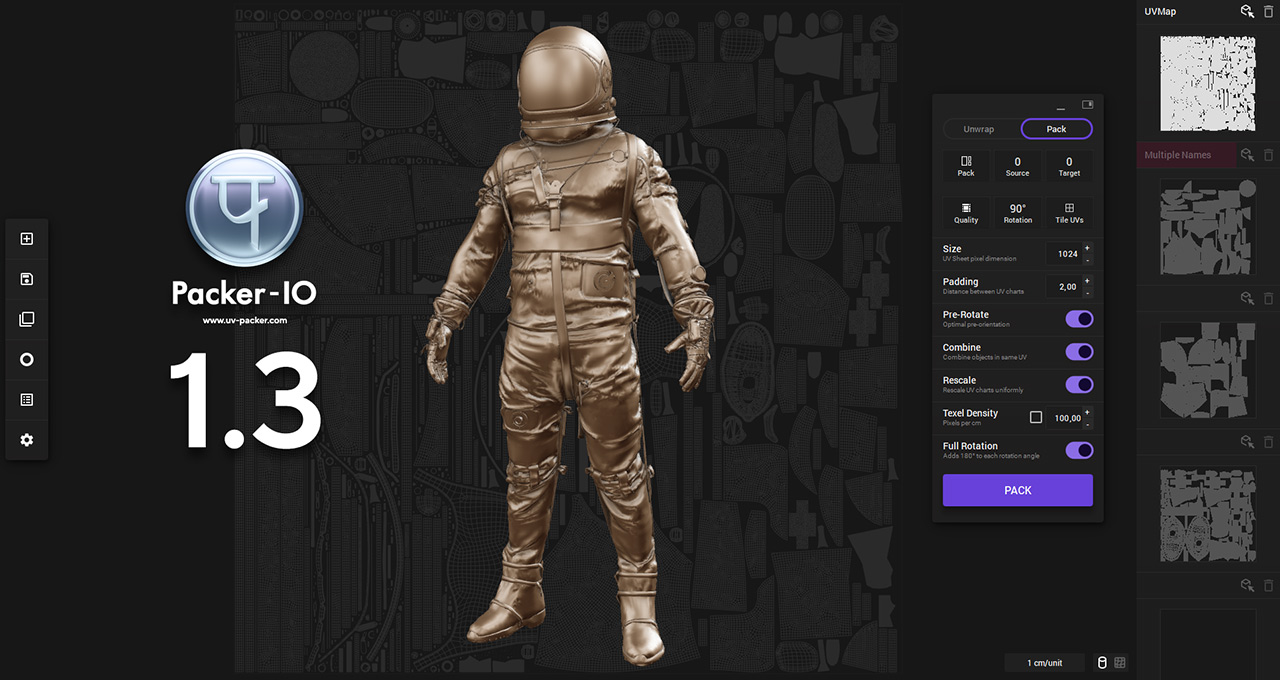Click the 90° Rotation tile
The width and height of the screenshot is (1280, 680).
pyautogui.click(x=1017, y=213)
